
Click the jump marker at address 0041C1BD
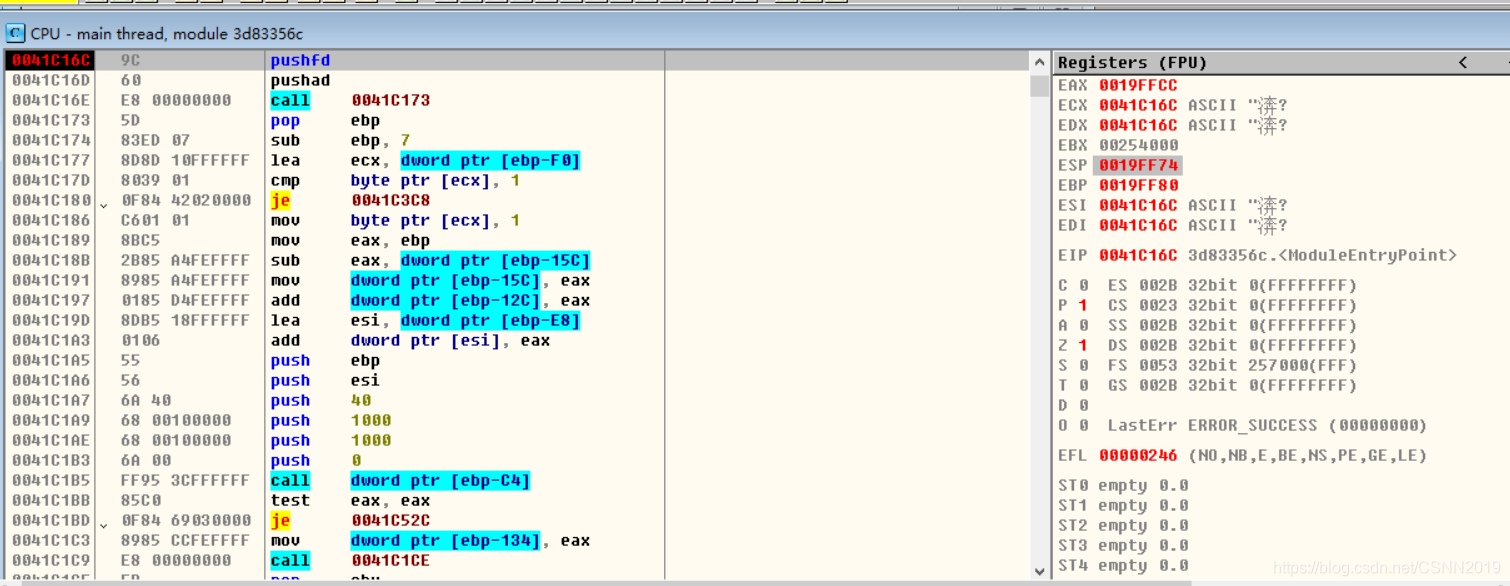(x=105, y=523)
